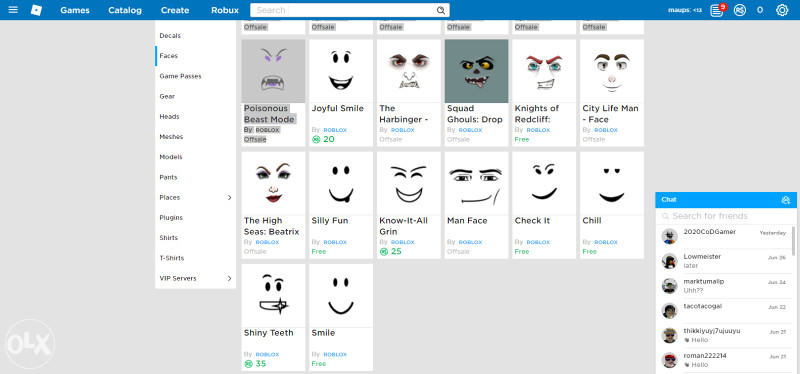This screenshot has width=800, height=374.
Task: Open Chill face thumbnail
Action: point(612,183)
